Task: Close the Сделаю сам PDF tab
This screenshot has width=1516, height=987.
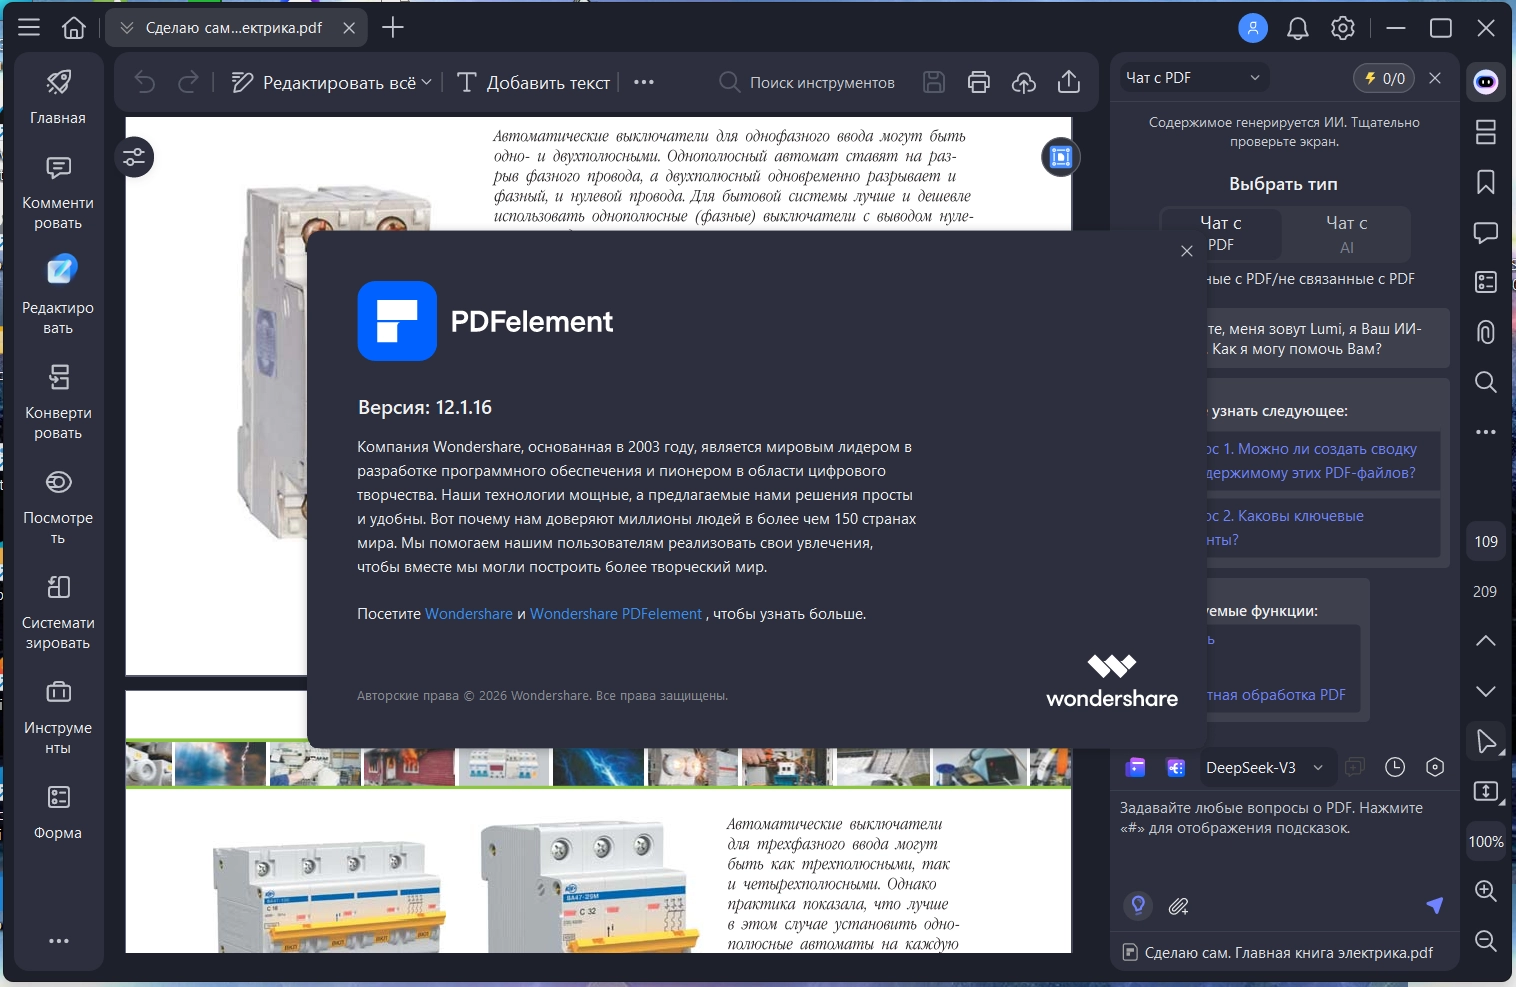Action: coord(349,28)
